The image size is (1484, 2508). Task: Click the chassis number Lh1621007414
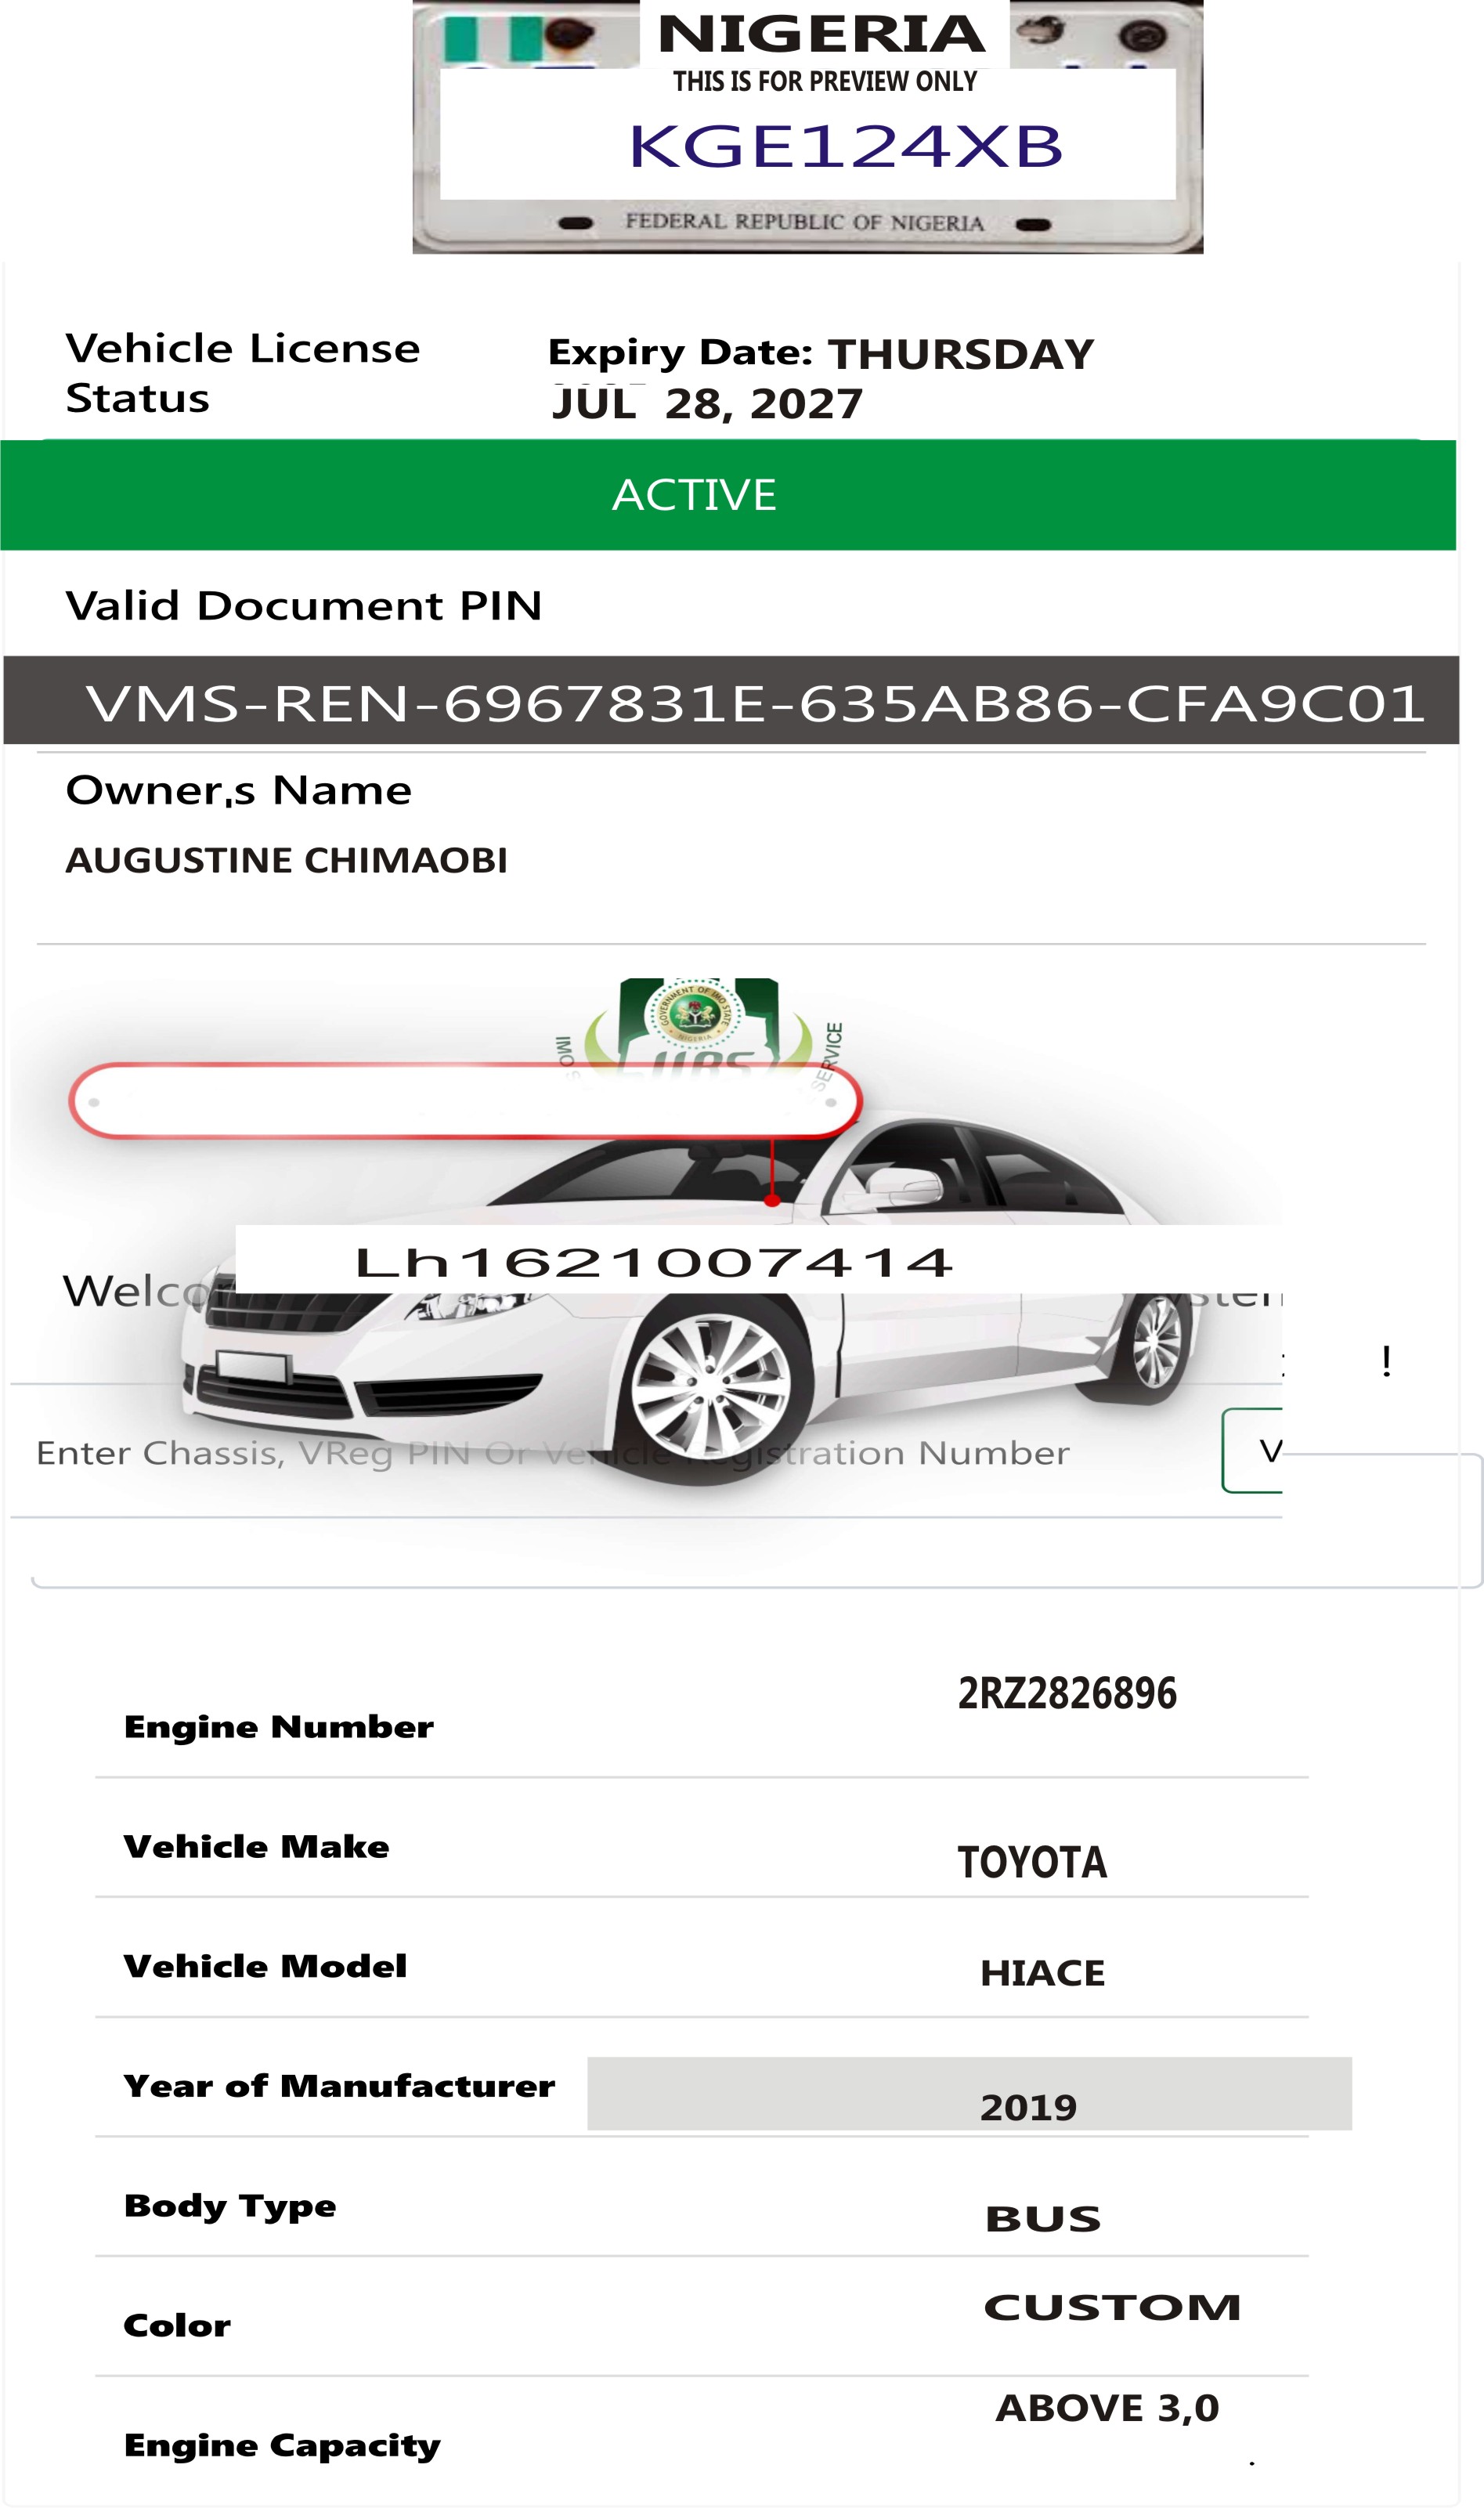tap(654, 1263)
